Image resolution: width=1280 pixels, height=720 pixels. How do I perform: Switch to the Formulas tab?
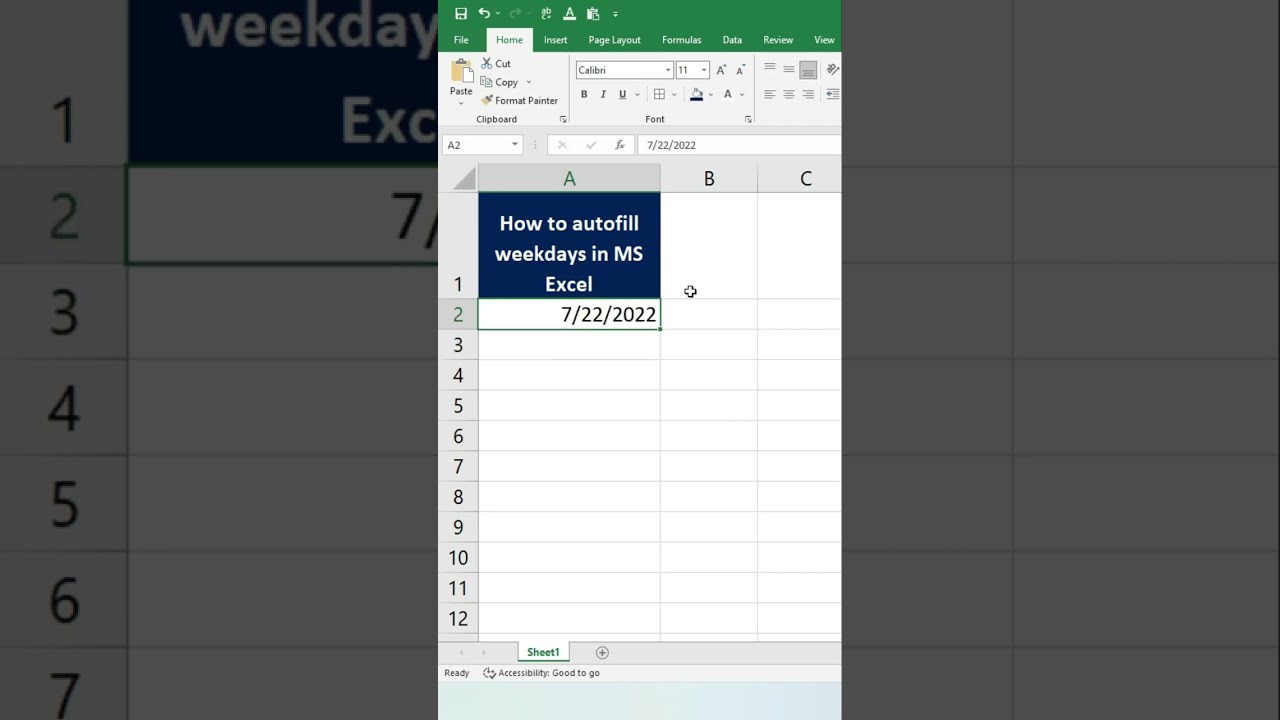point(682,40)
